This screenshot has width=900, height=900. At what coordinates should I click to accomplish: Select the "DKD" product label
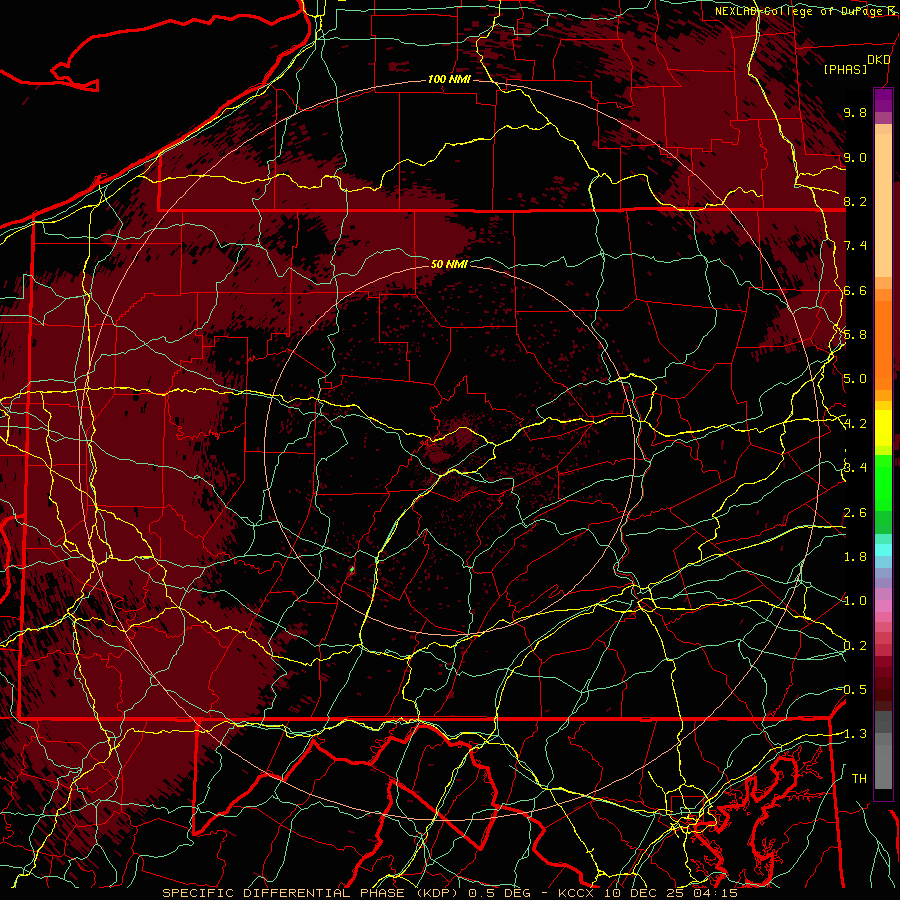click(878, 60)
